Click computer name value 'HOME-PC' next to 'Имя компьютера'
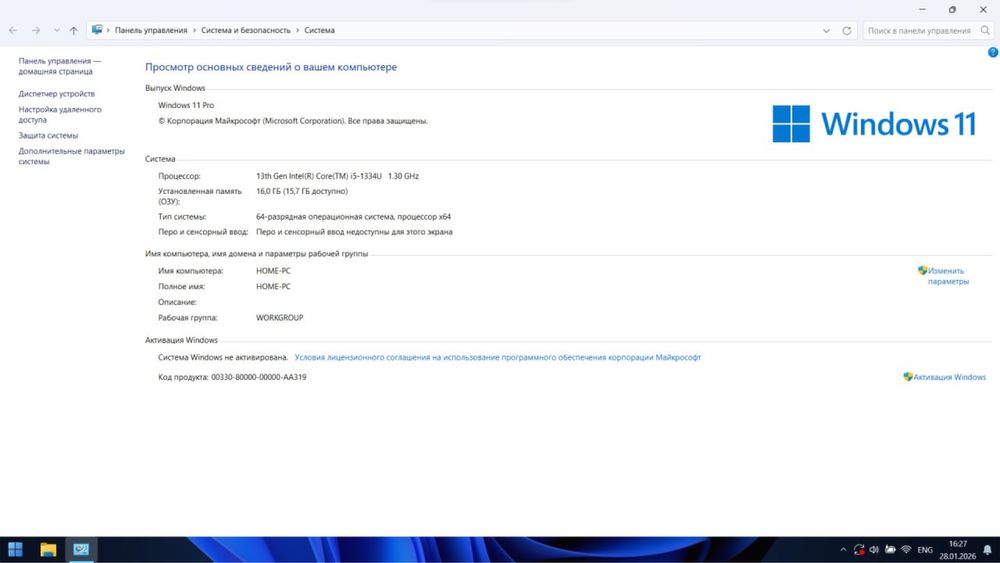The image size is (1000, 563). (273, 271)
